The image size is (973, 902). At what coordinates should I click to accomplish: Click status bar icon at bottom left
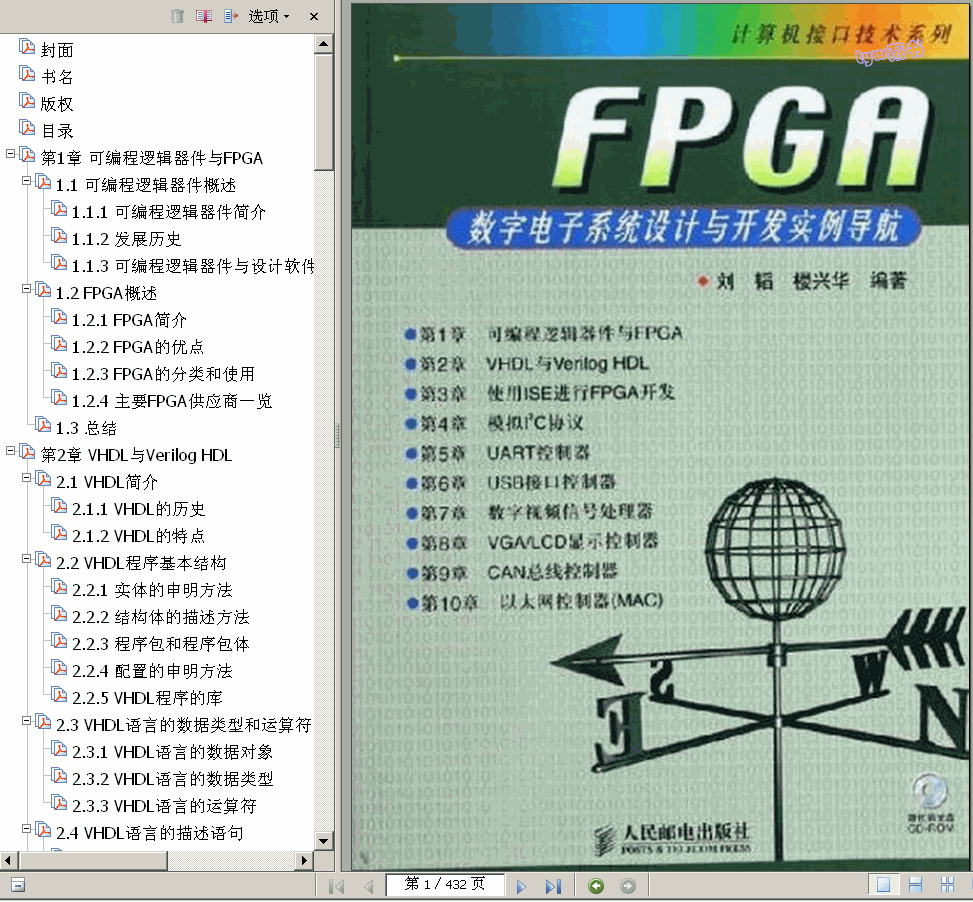18,885
